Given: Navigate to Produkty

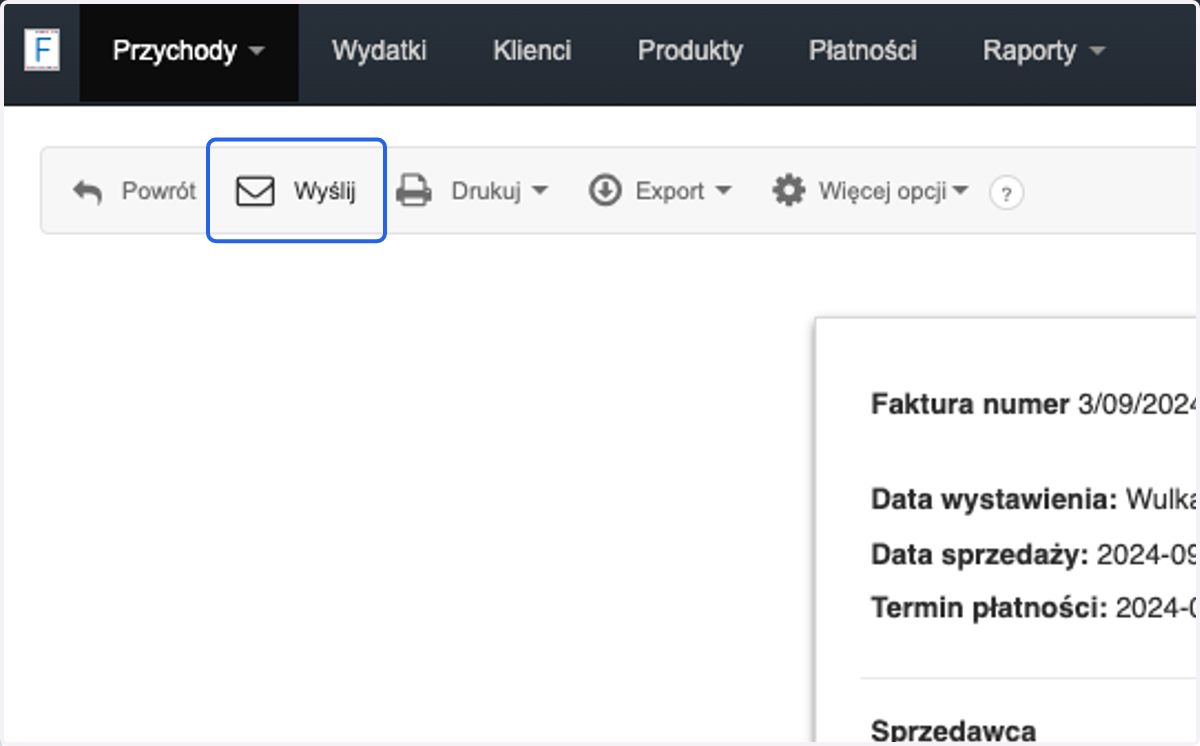Looking at the screenshot, I should [690, 51].
